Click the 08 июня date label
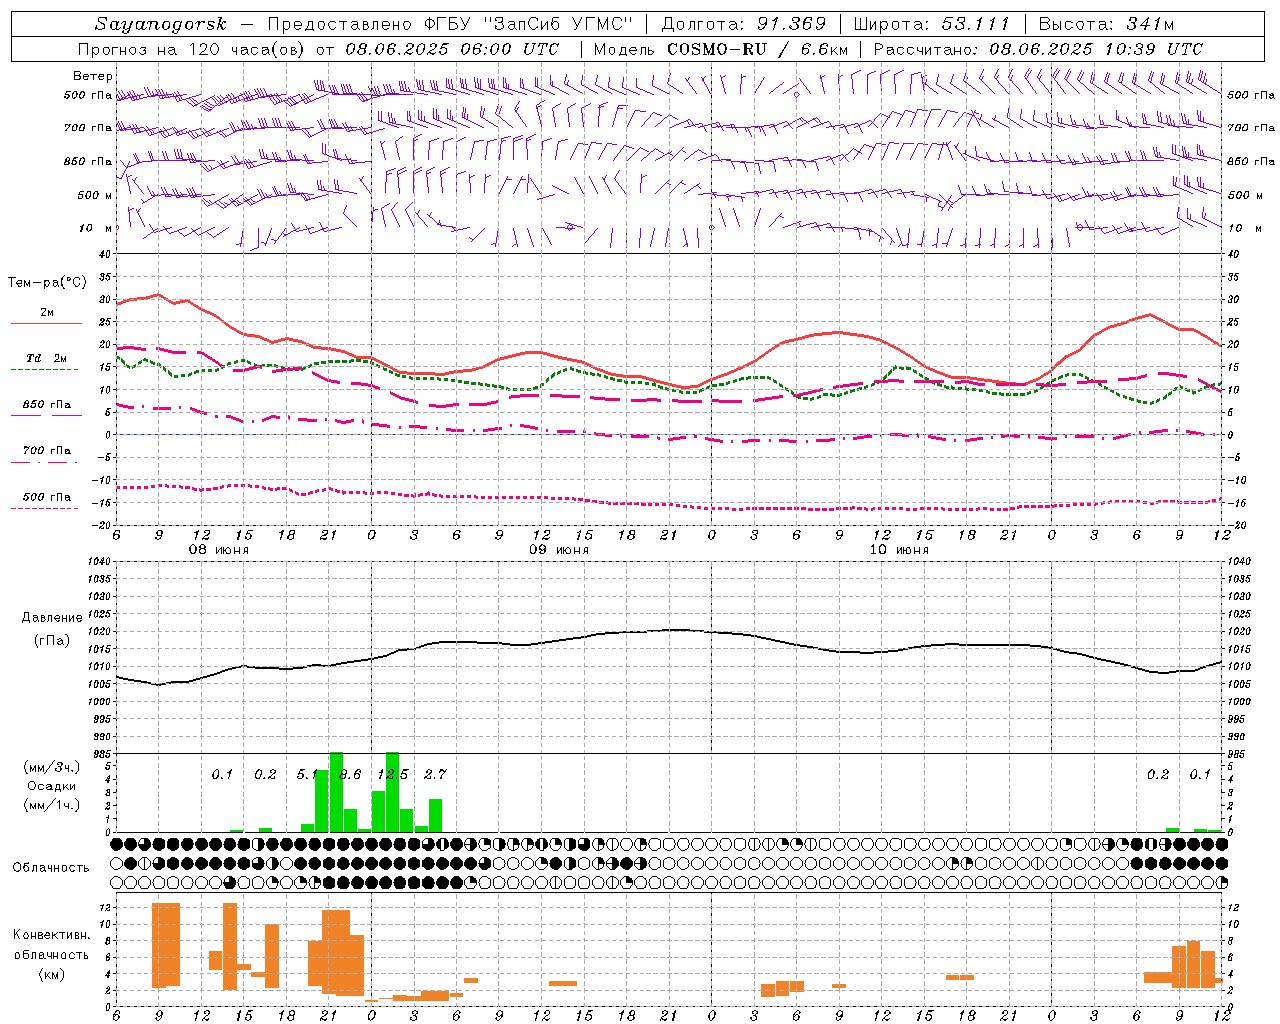This screenshot has height=1024, width=1280. pos(219,550)
